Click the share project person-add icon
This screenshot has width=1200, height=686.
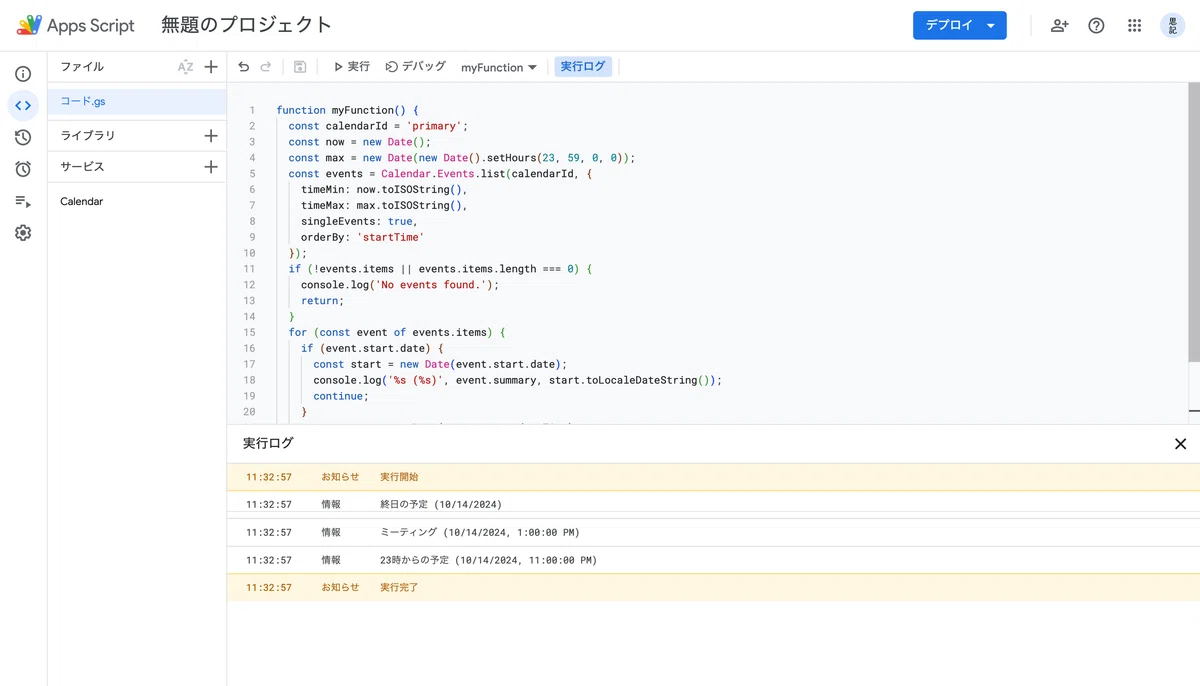[x=1059, y=26]
